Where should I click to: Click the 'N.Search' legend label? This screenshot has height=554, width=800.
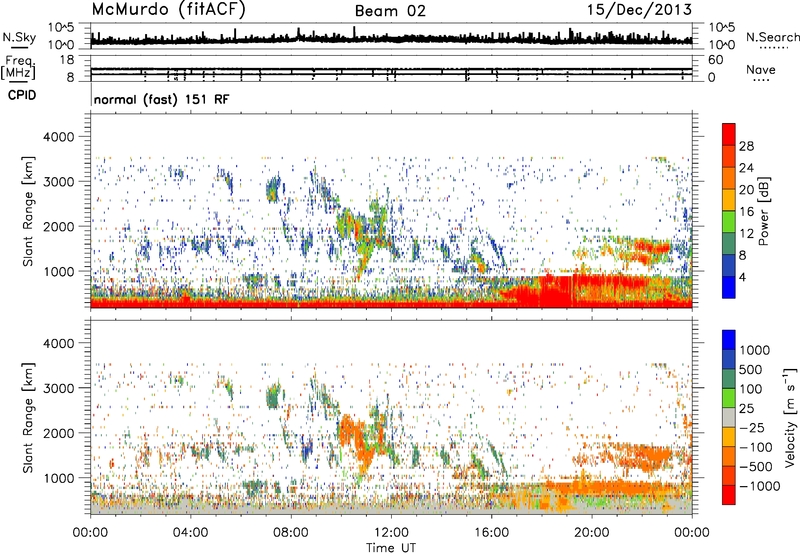[x=772, y=37]
